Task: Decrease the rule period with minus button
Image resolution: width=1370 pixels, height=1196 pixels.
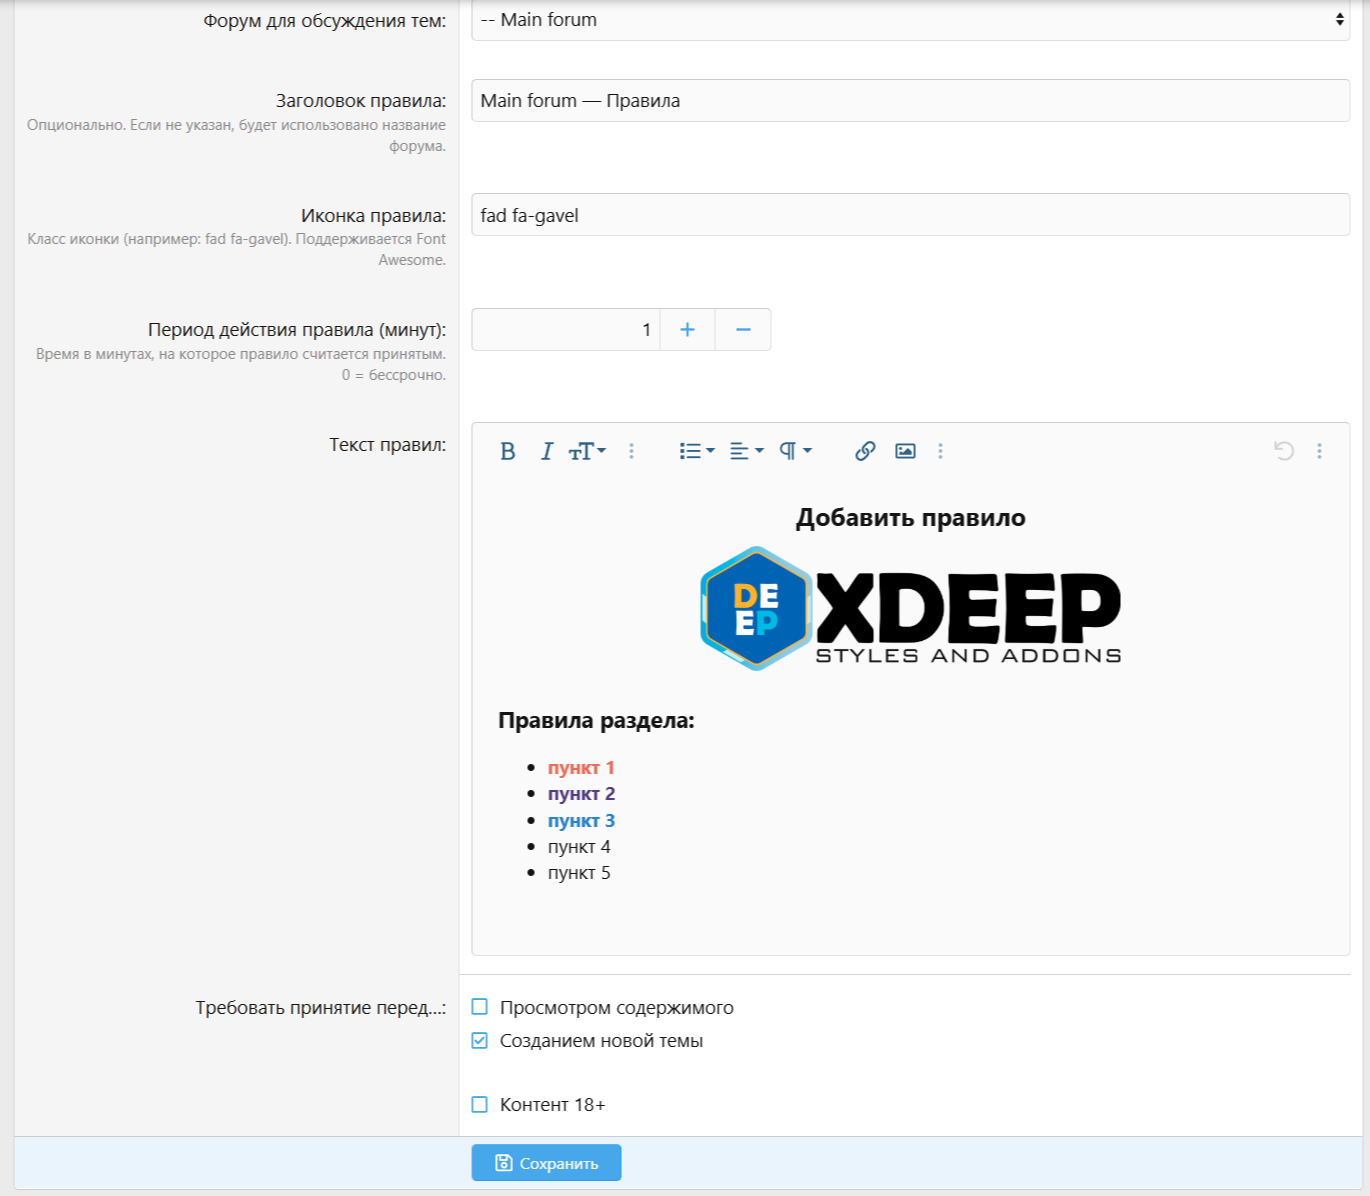Action: point(743,330)
